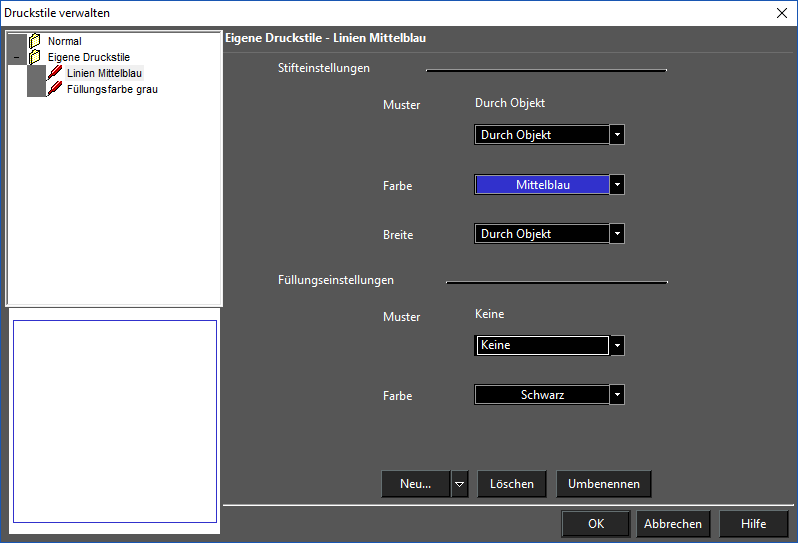Collapse the Eigene Druckstile tree node
The height and width of the screenshot is (543, 798).
(16, 58)
